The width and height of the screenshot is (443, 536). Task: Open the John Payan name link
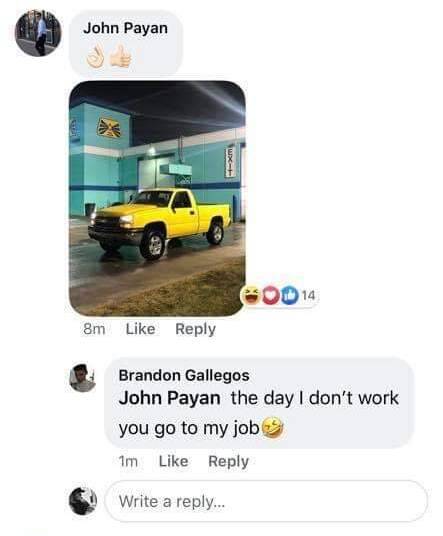tap(125, 28)
